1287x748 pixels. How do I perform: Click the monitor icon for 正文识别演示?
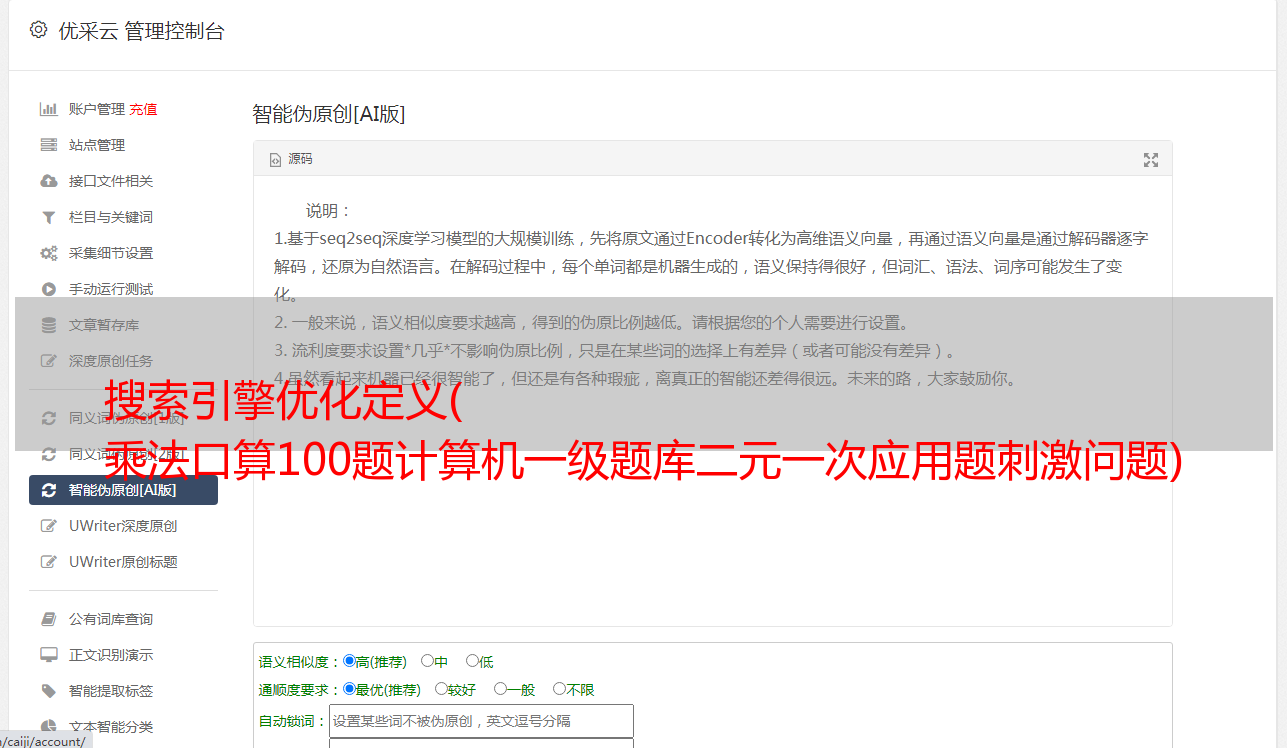coord(48,655)
